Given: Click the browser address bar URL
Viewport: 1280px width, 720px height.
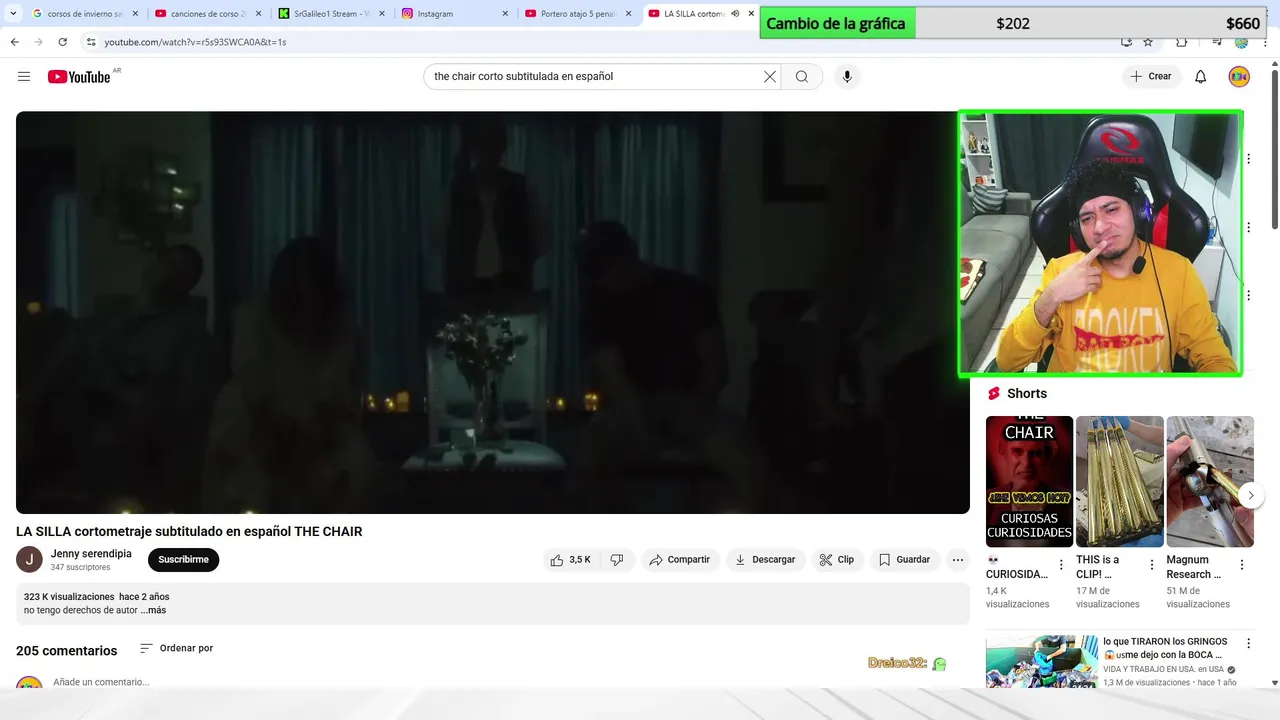Looking at the screenshot, I should 195,42.
